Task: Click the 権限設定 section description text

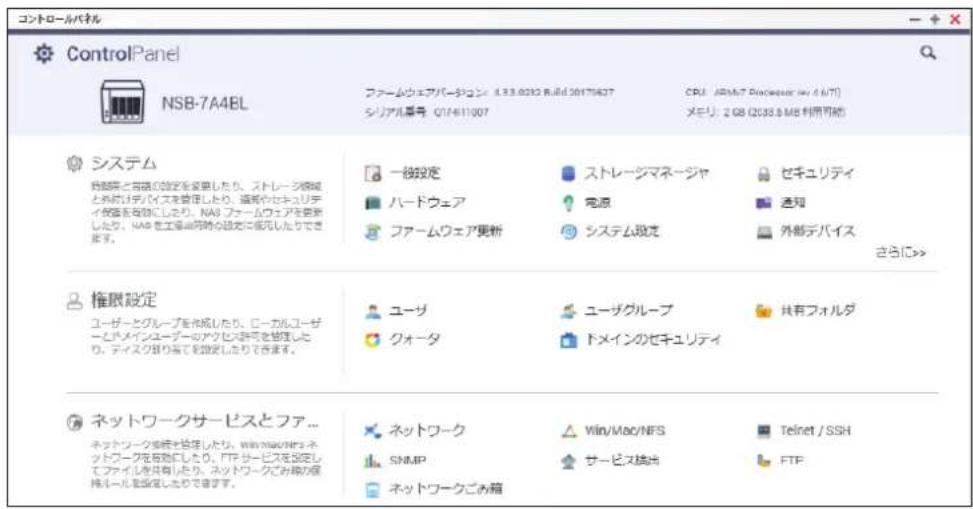Action: click(x=207, y=337)
